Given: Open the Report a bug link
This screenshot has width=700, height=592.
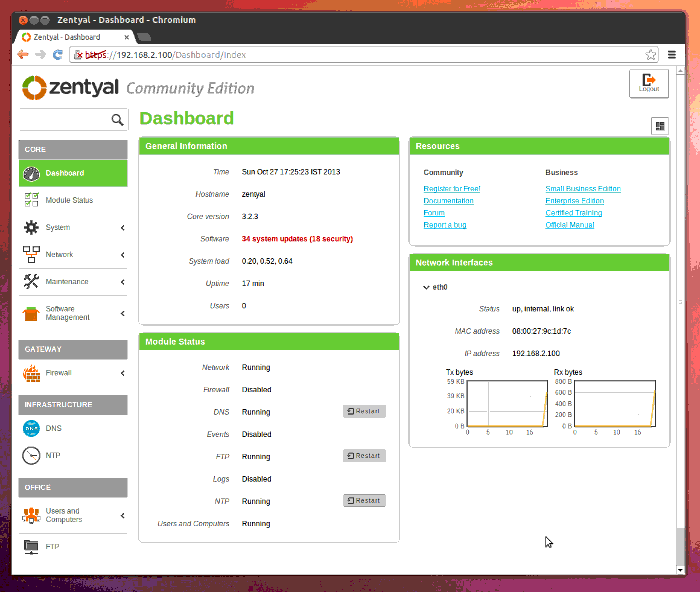Looking at the screenshot, I should 445,225.
